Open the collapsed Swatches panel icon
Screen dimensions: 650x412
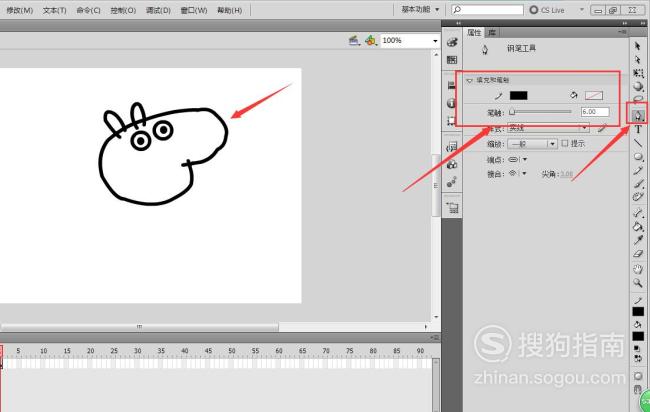coord(452,60)
